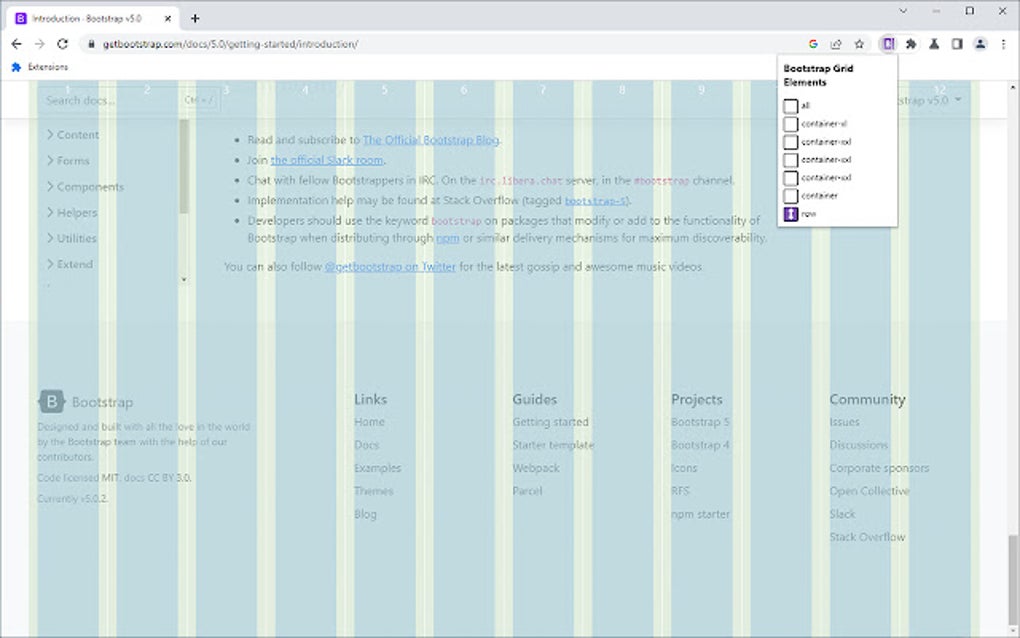Open the Corporate sponsors link
This screenshot has height=638, width=1020.
coord(879,468)
